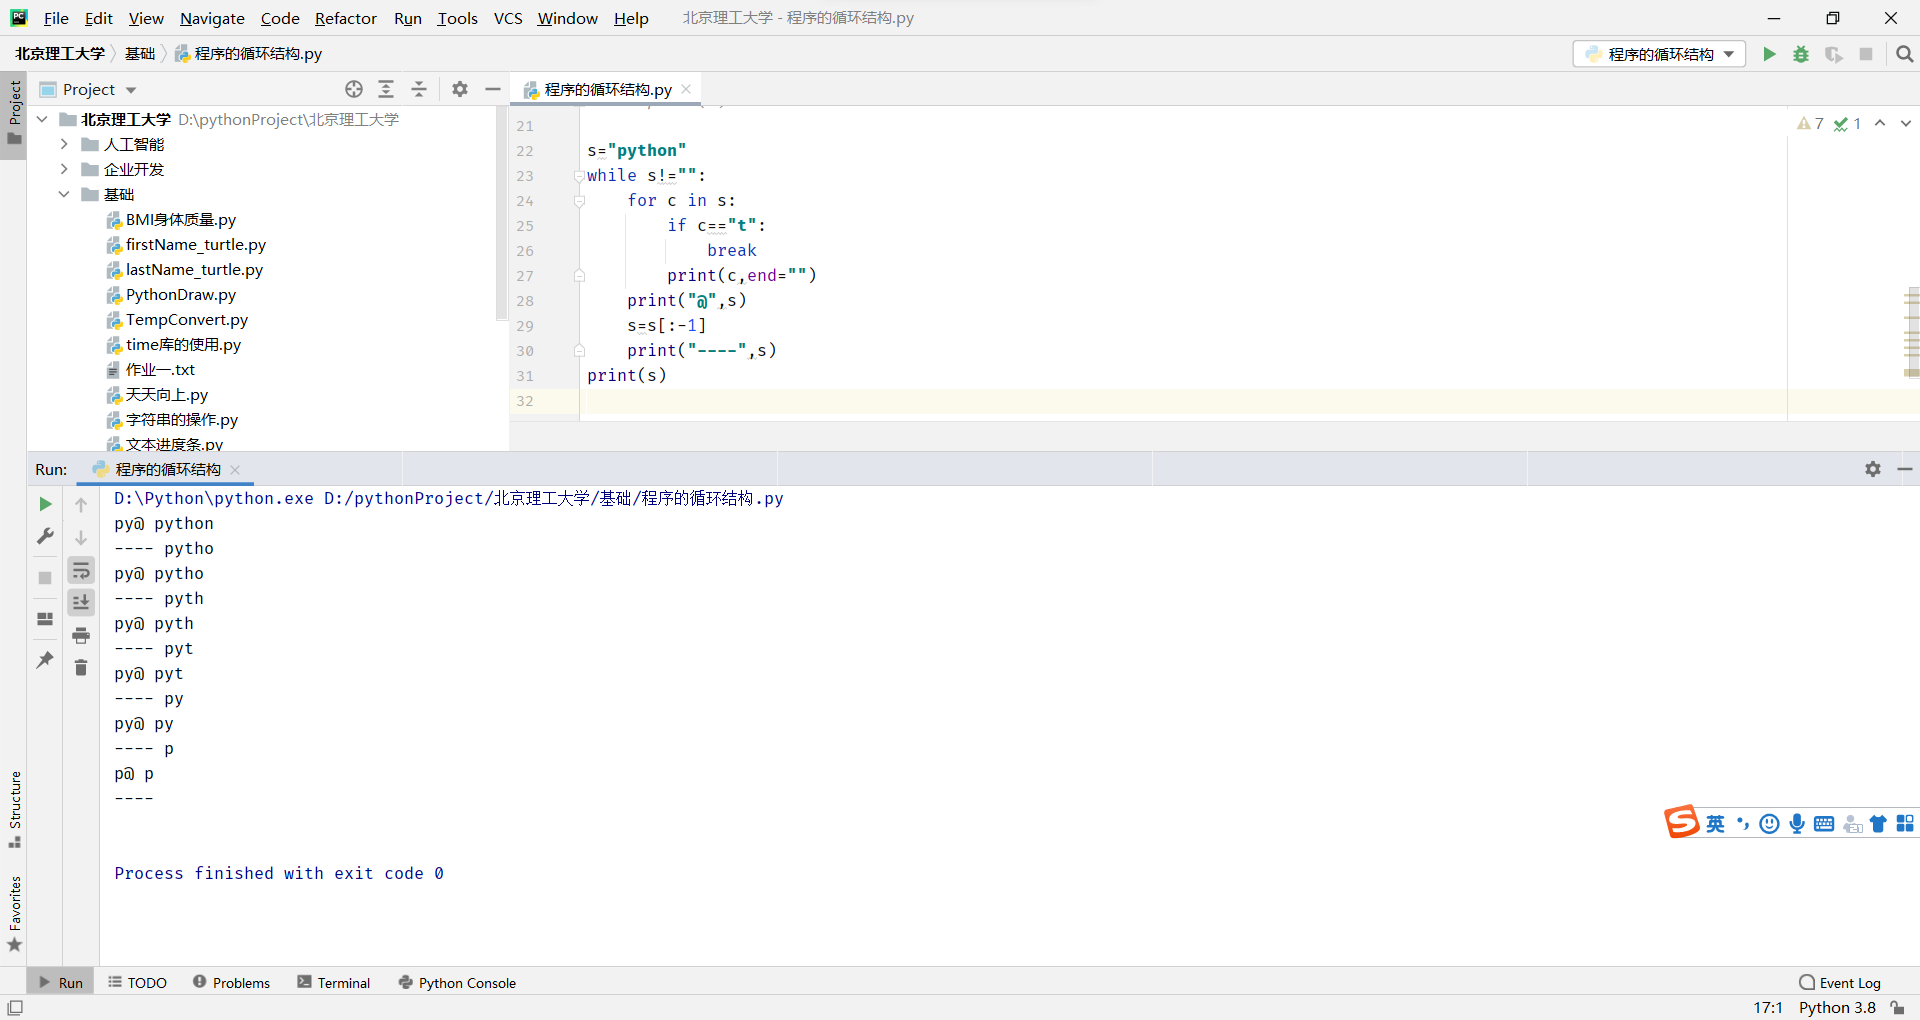Open the TODO tool window
Viewport: 1920px width, 1020px height.
point(138,982)
